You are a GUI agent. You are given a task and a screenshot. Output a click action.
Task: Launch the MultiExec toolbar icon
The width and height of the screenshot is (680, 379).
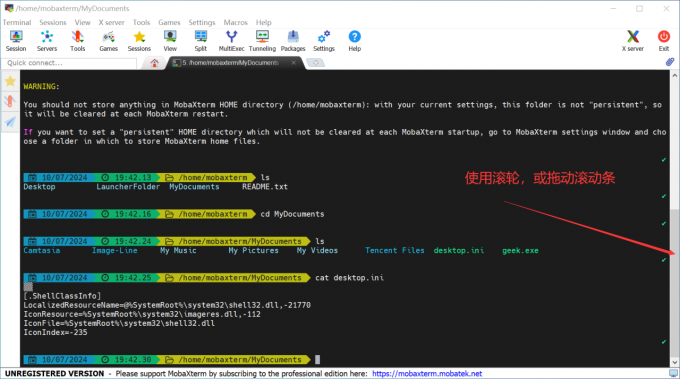coord(232,41)
